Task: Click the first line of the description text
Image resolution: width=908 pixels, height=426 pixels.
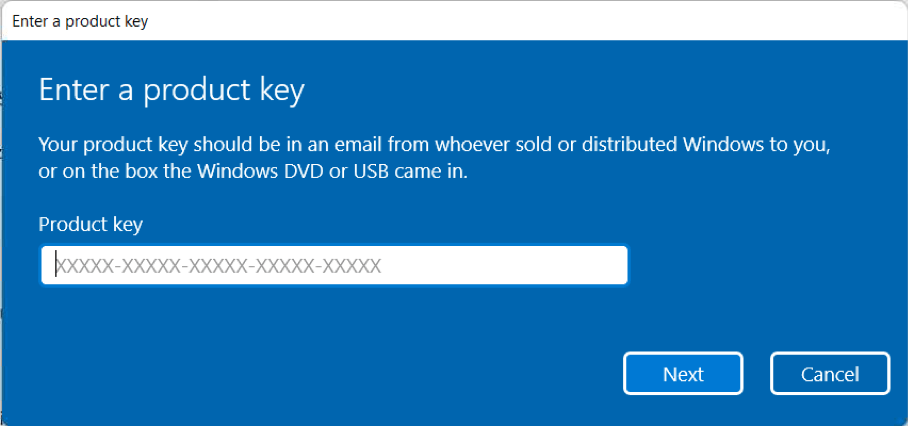Action: pyautogui.click(x=435, y=144)
